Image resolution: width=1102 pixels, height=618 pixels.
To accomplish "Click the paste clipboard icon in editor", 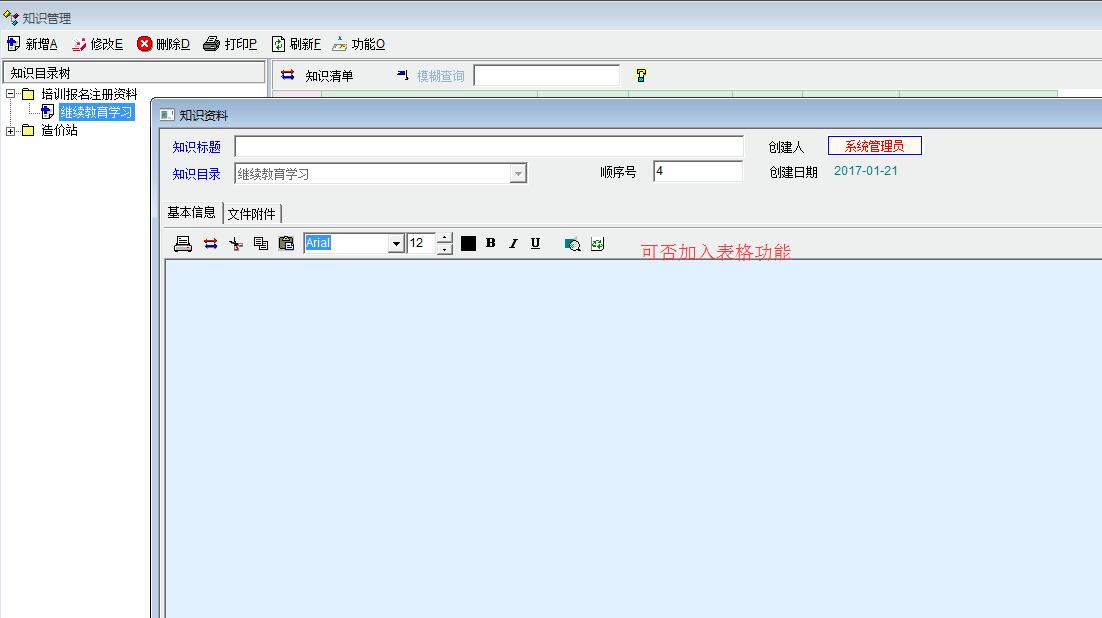I will [286, 243].
